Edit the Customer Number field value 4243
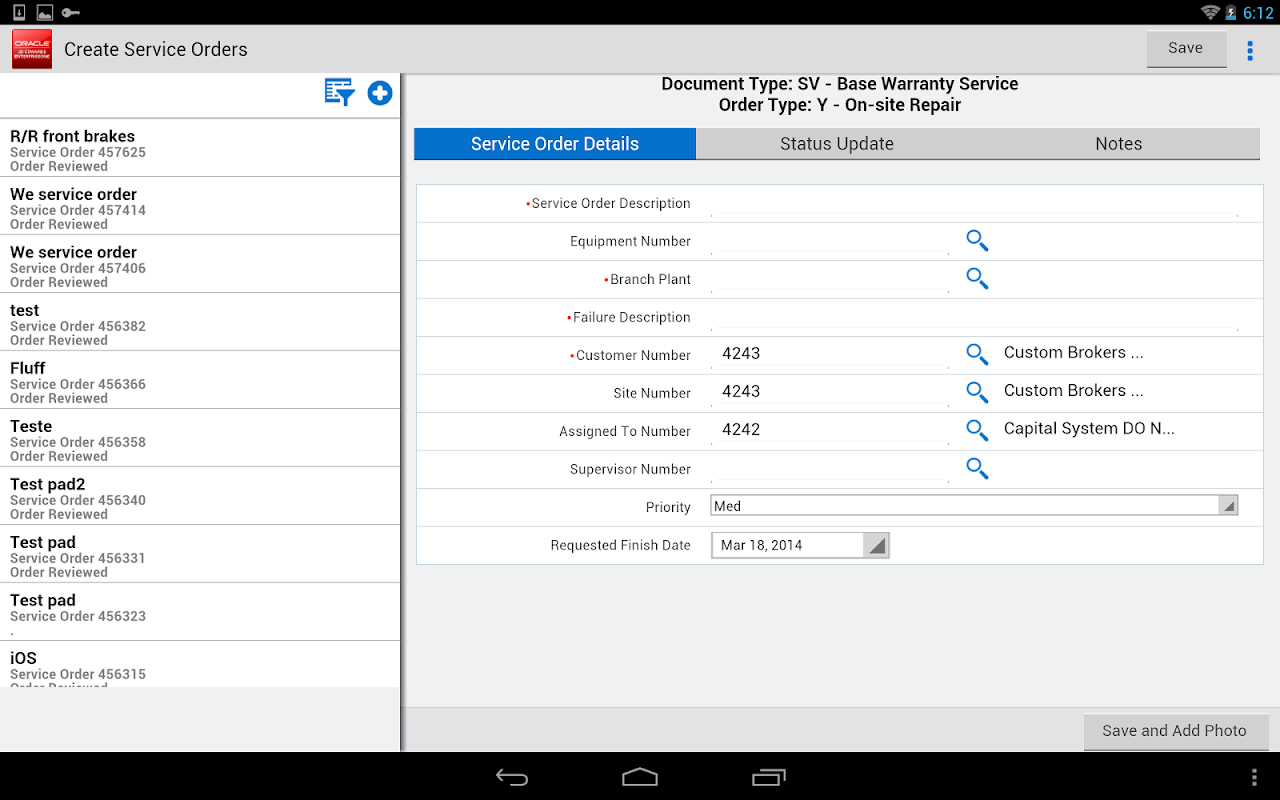The image size is (1280, 800). [830, 354]
